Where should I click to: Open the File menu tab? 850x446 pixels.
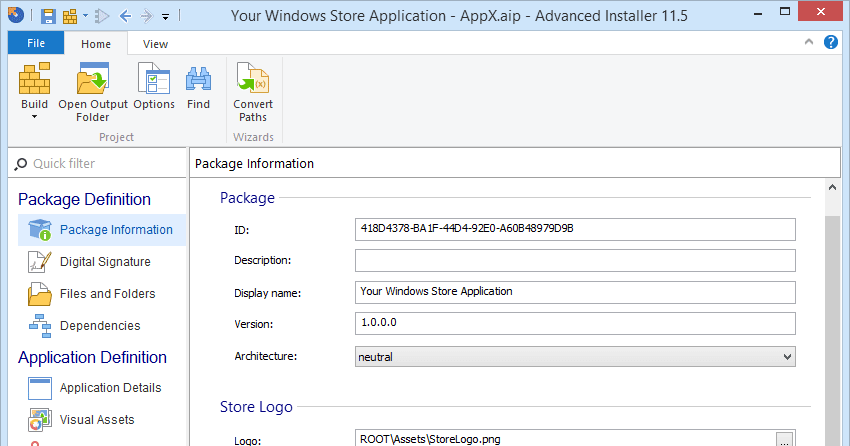coord(36,43)
